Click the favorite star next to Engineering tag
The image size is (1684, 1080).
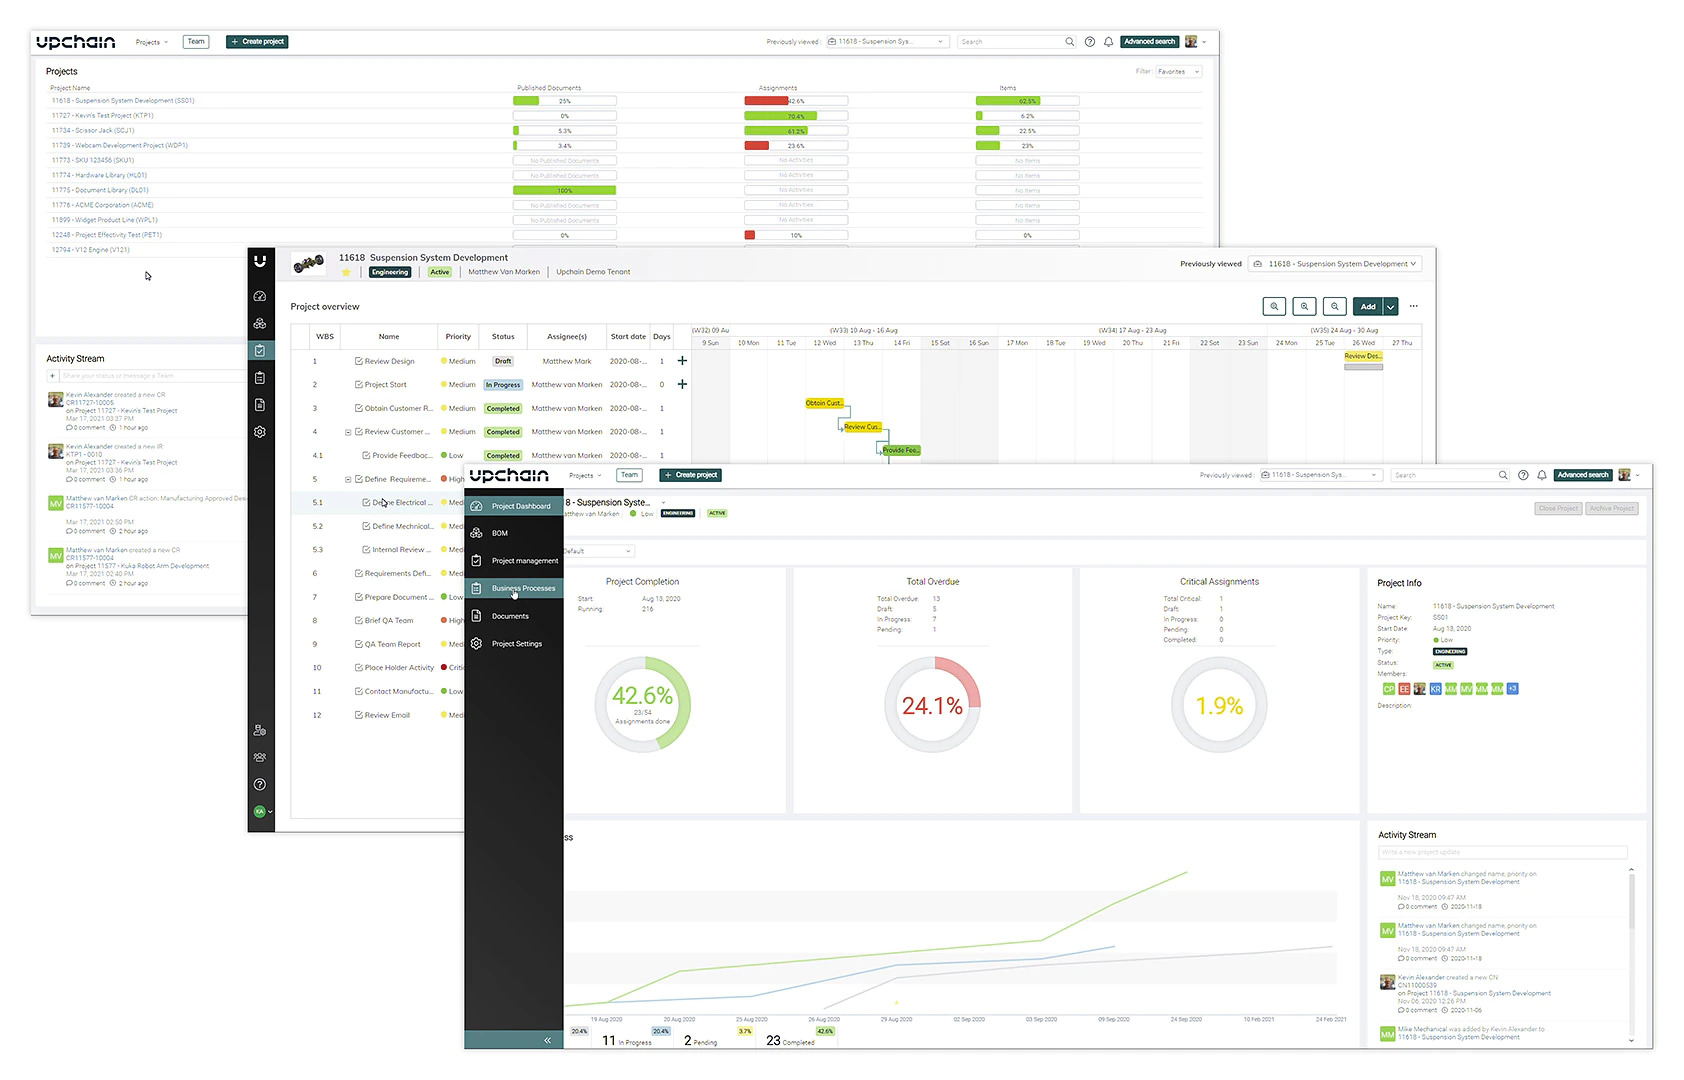346,272
